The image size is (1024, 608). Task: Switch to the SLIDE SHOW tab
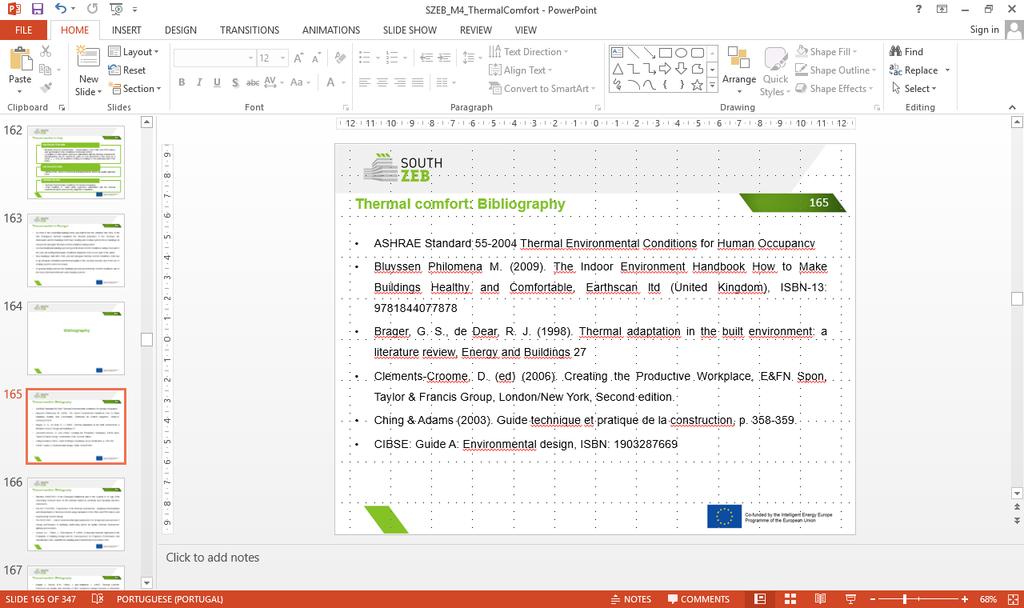click(409, 30)
